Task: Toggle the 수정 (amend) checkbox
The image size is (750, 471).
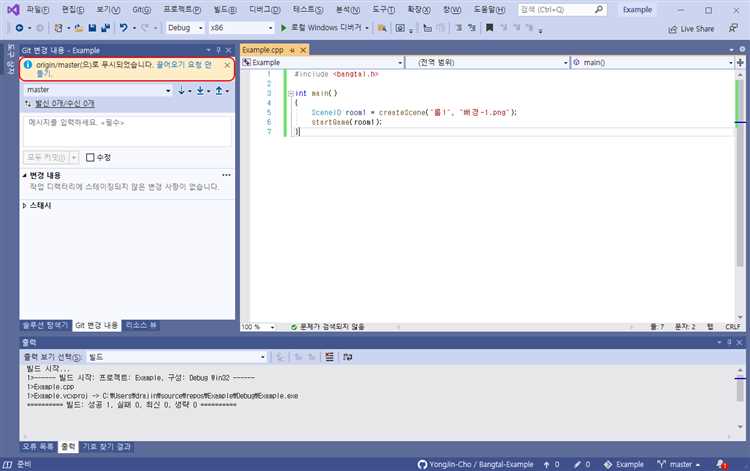Action: pyautogui.click(x=90, y=157)
